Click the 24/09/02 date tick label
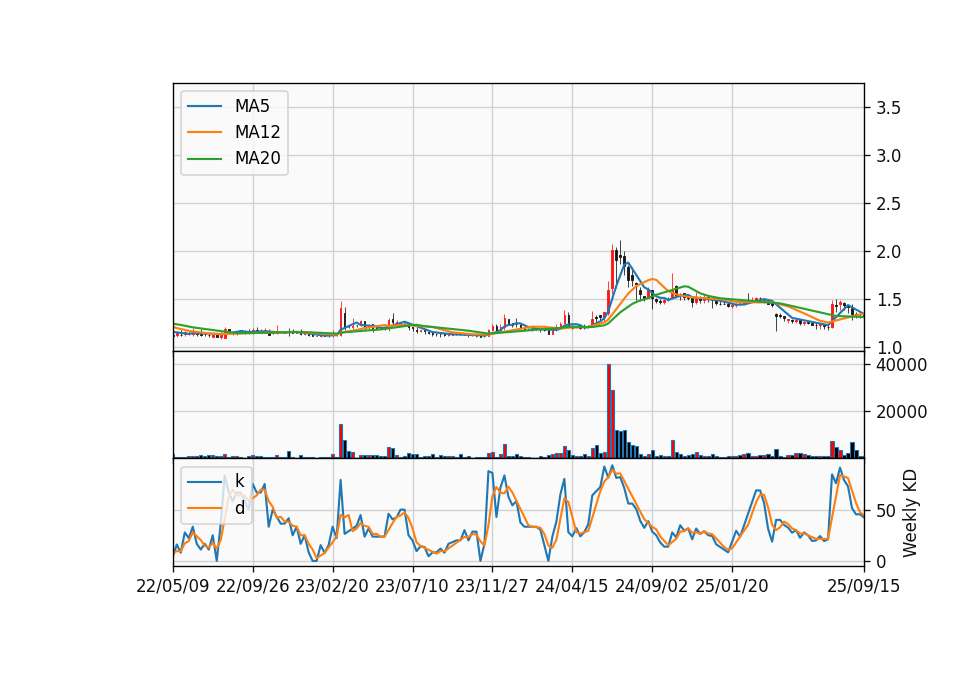 [x=651, y=586]
